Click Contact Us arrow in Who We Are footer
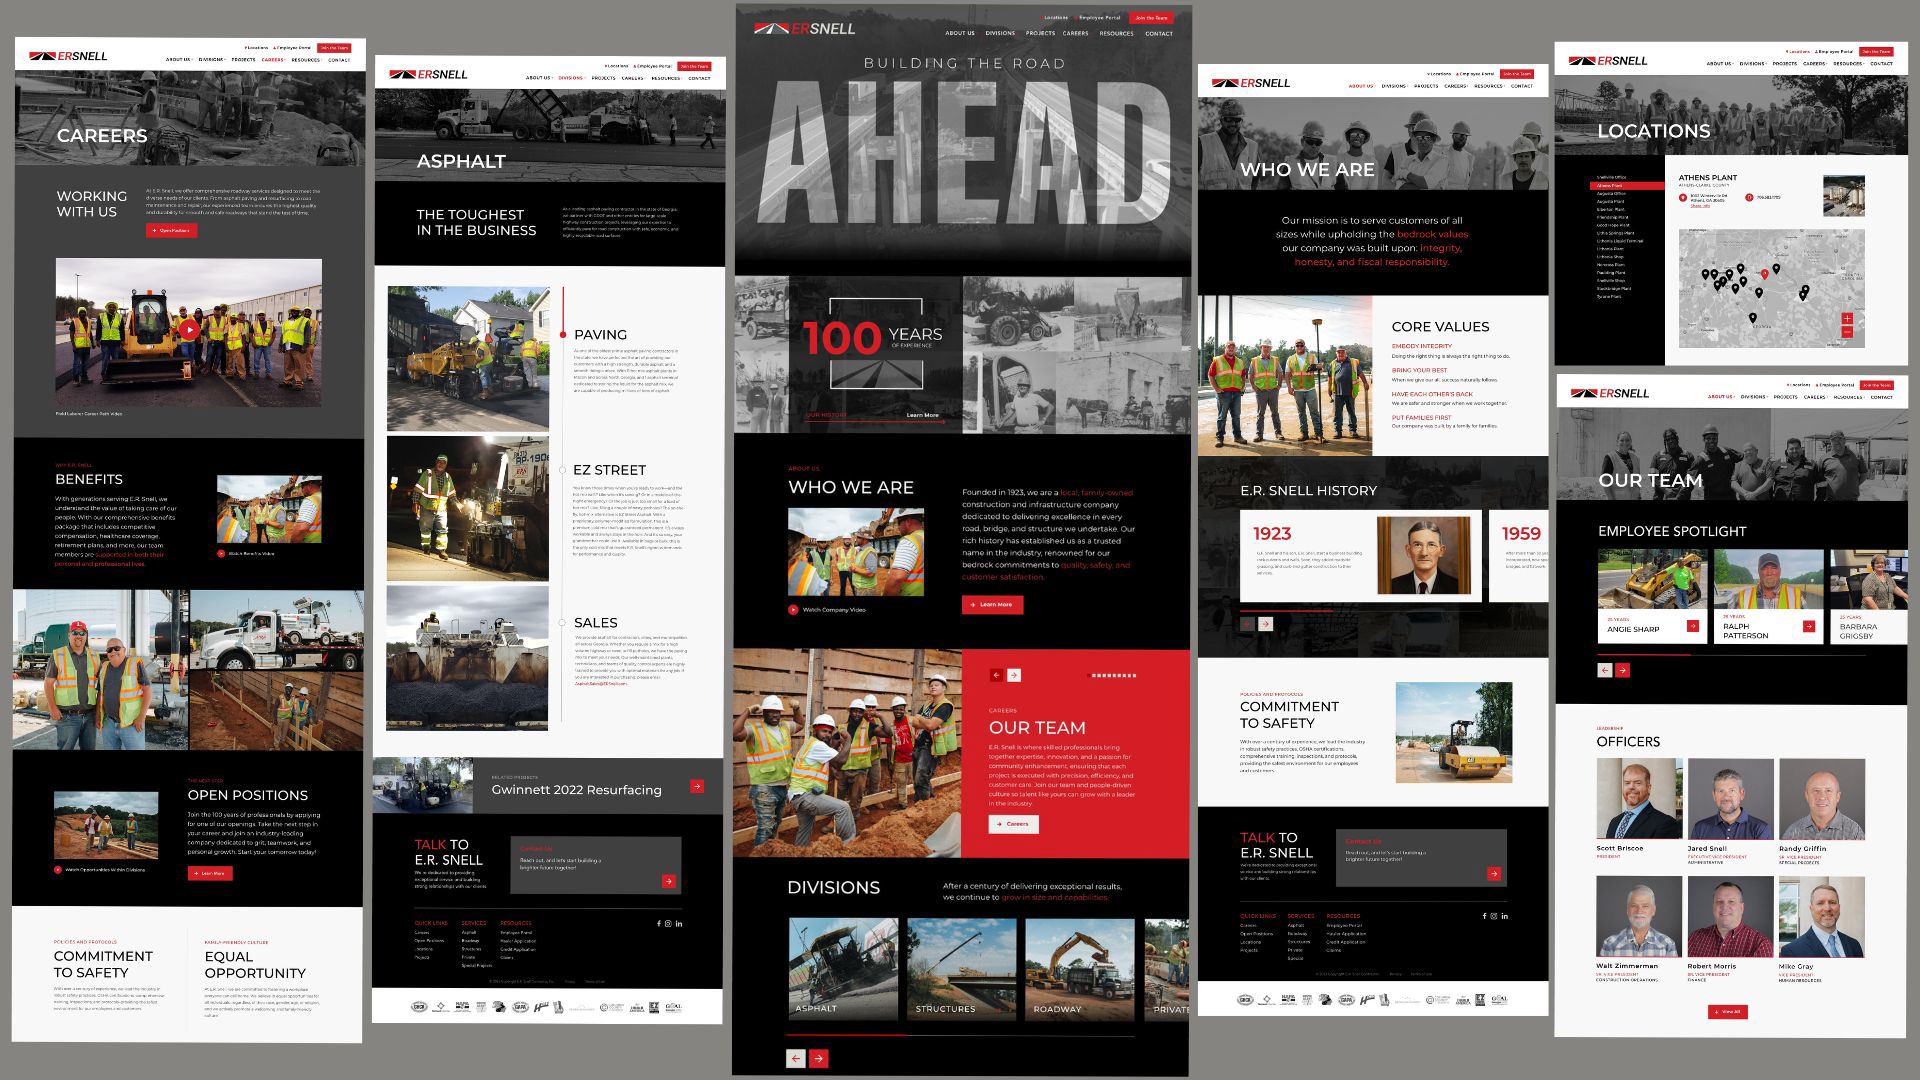 coord(1494,873)
